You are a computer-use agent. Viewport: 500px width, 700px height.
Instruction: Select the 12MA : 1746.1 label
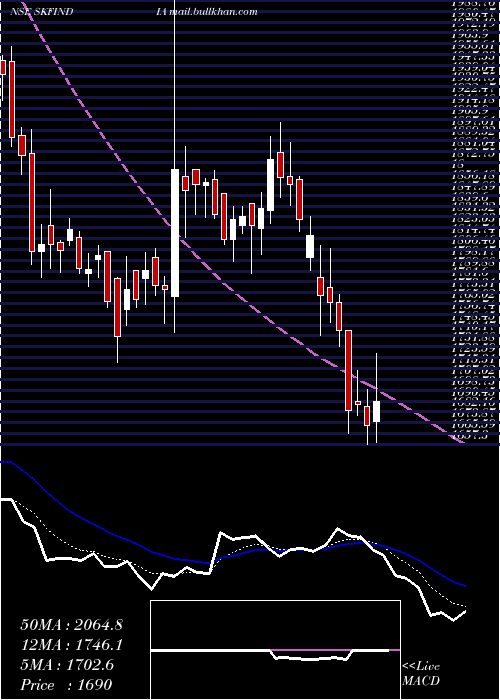(x=71, y=645)
